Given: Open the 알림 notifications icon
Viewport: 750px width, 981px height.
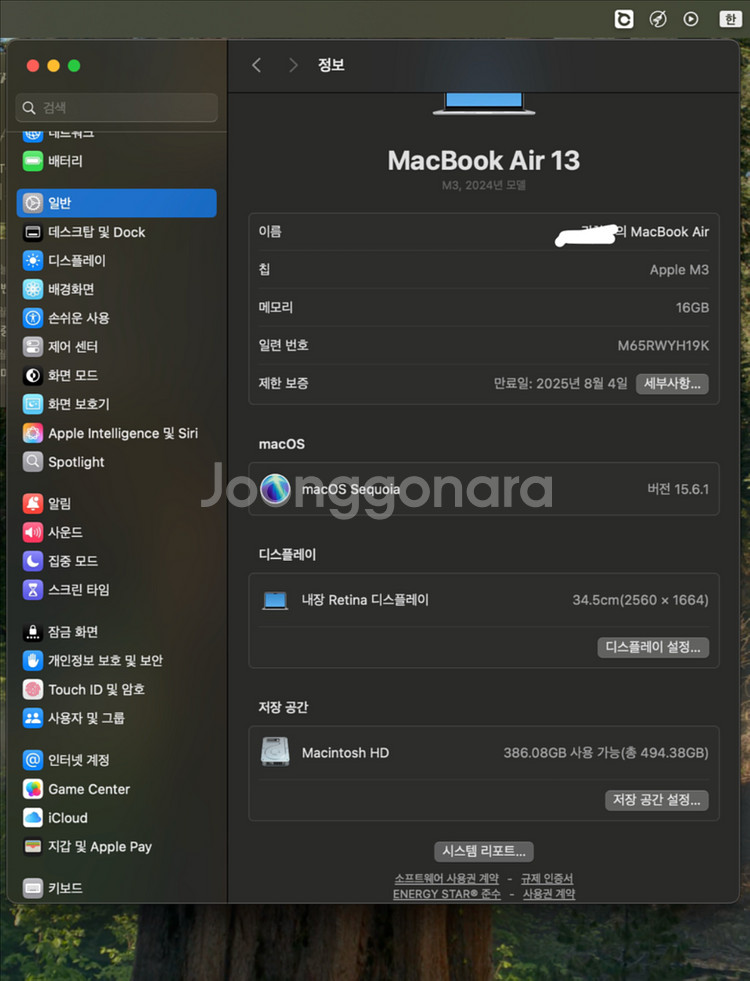Looking at the screenshot, I should click(33, 504).
